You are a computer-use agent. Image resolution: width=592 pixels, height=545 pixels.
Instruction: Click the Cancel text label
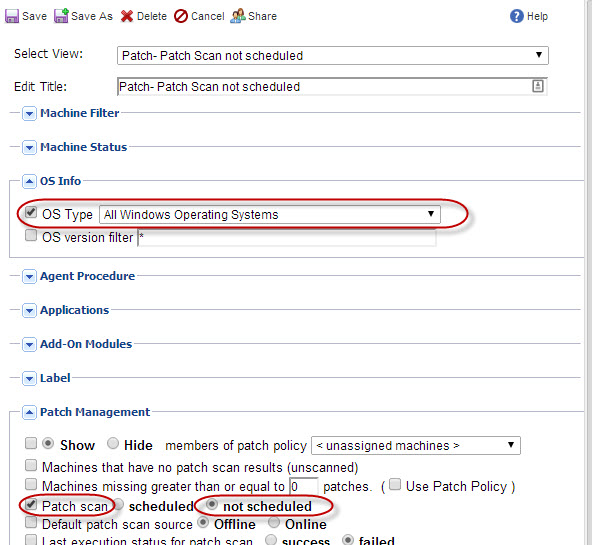point(208,16)
